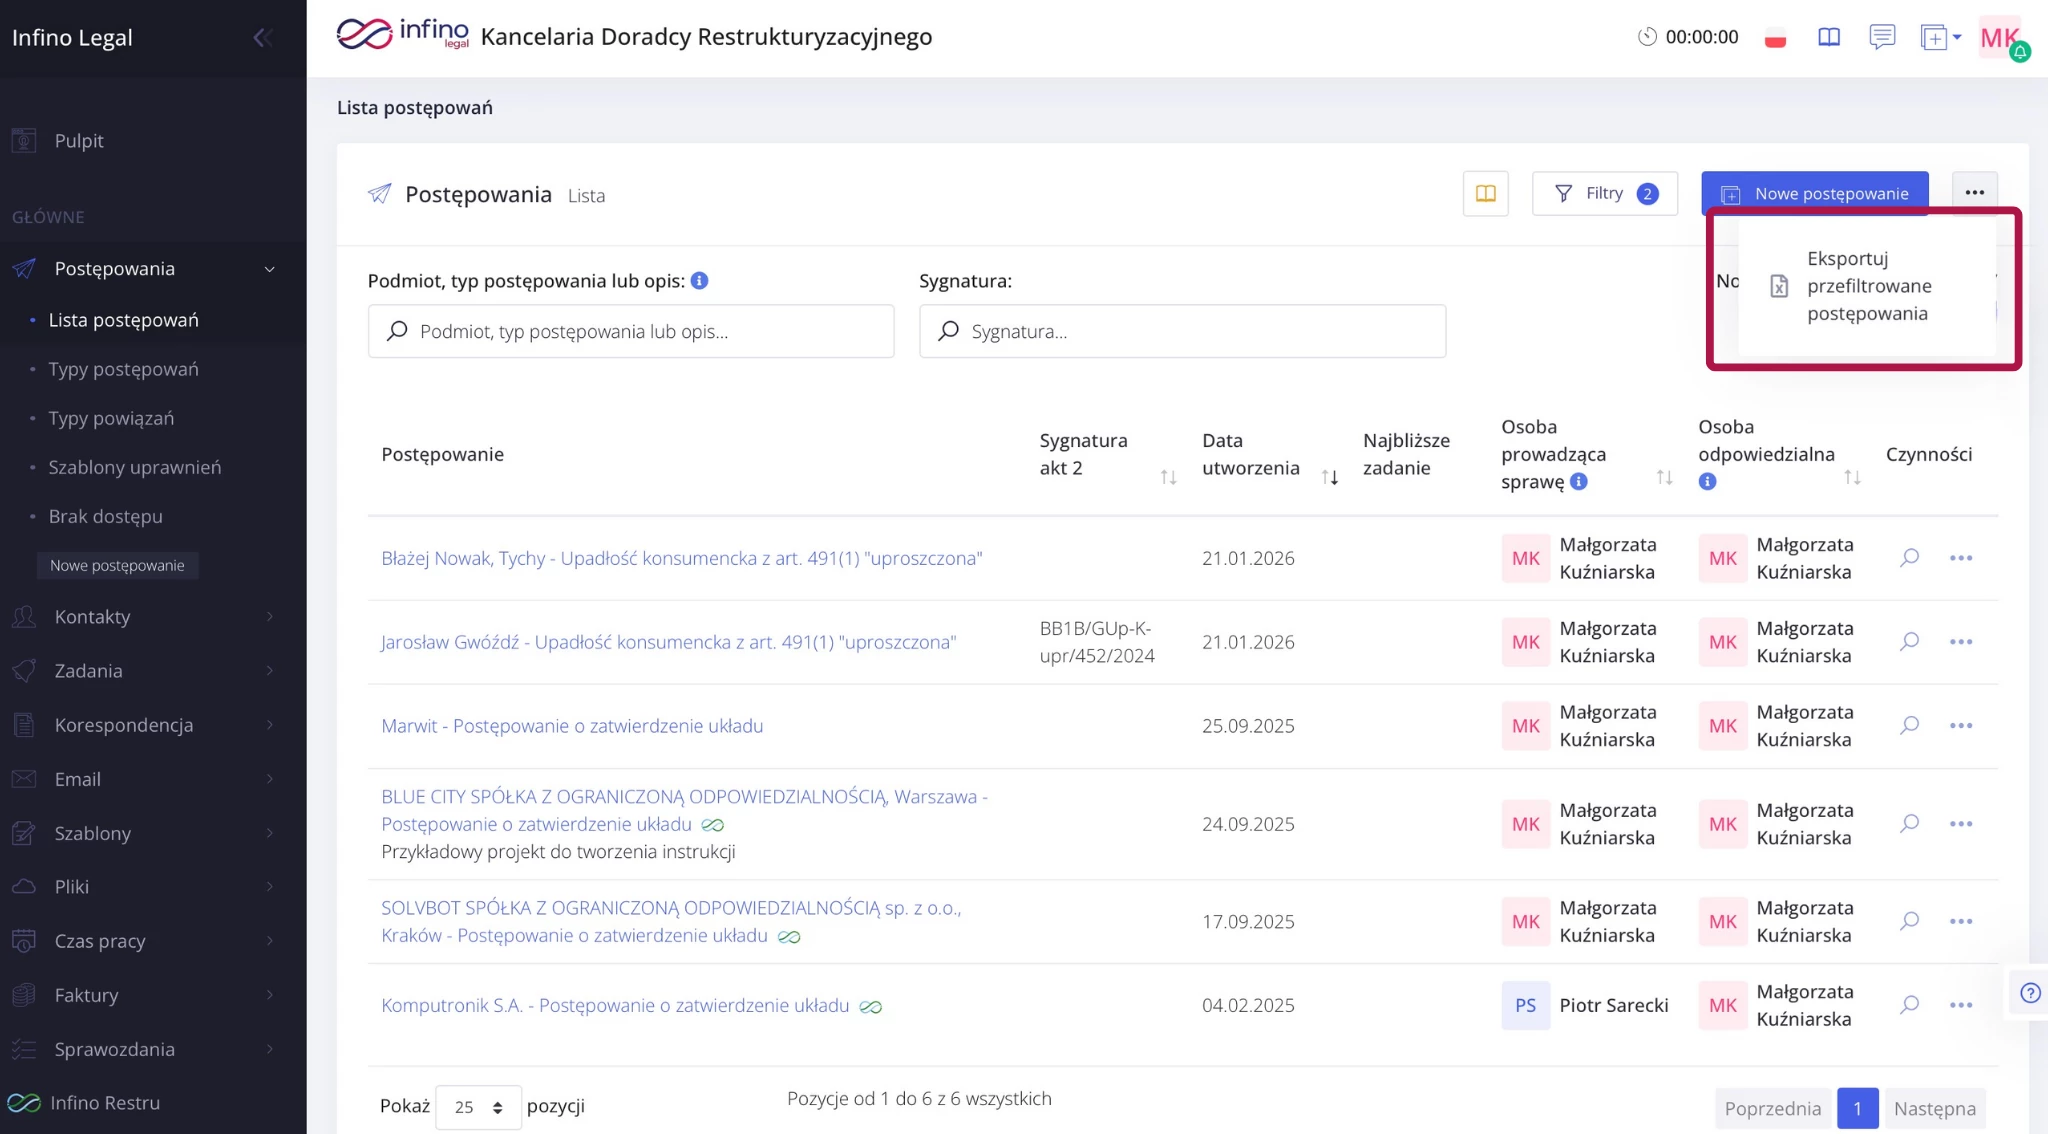Click the help question mark icon at right edge

click(2029, 992)
